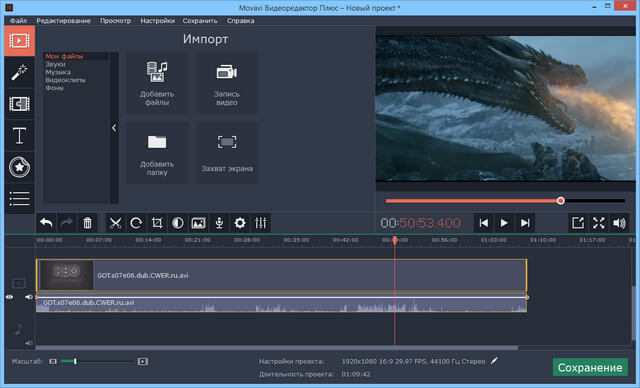Delete selected clip with trash icon
The height and width of the screenshot is (388, 640).
[x=87, y=223]
